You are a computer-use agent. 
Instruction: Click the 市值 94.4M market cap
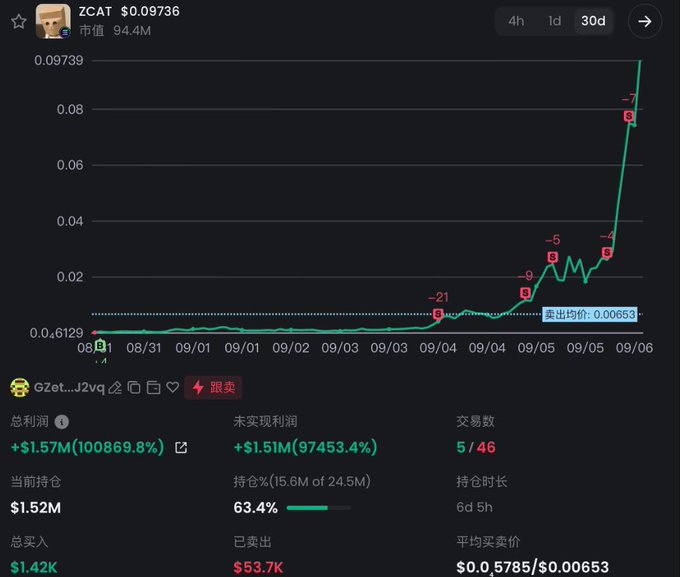115,30
